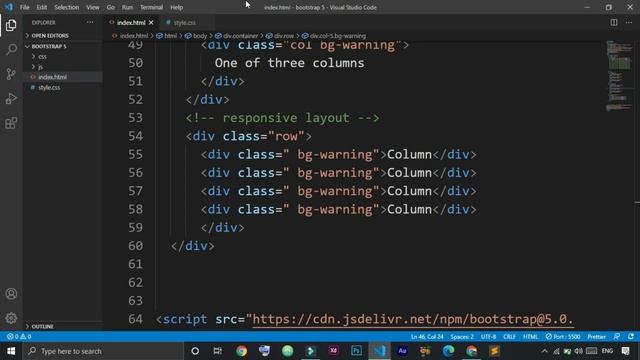Click the split editor right icon
The width and height of the screenshot is (640, 360).
click(x=613, y=22)
